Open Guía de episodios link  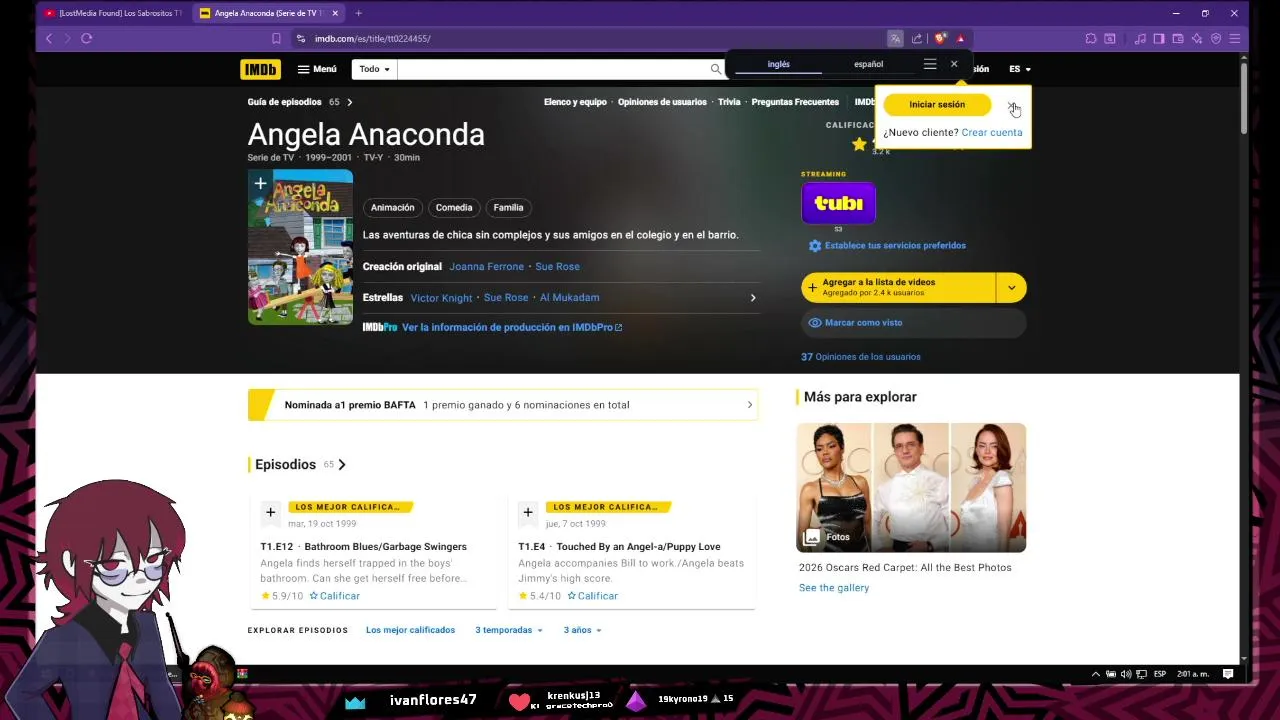coord(300,102)
